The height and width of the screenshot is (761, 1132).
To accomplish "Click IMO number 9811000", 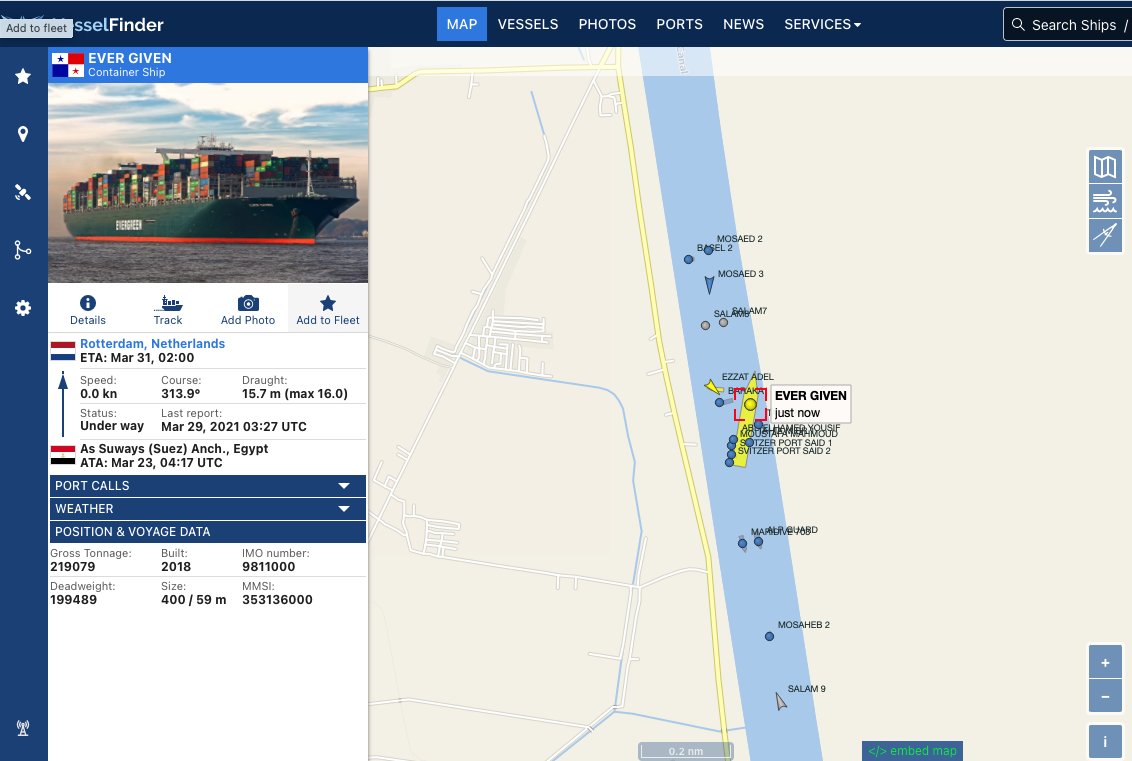I will 269,567.
